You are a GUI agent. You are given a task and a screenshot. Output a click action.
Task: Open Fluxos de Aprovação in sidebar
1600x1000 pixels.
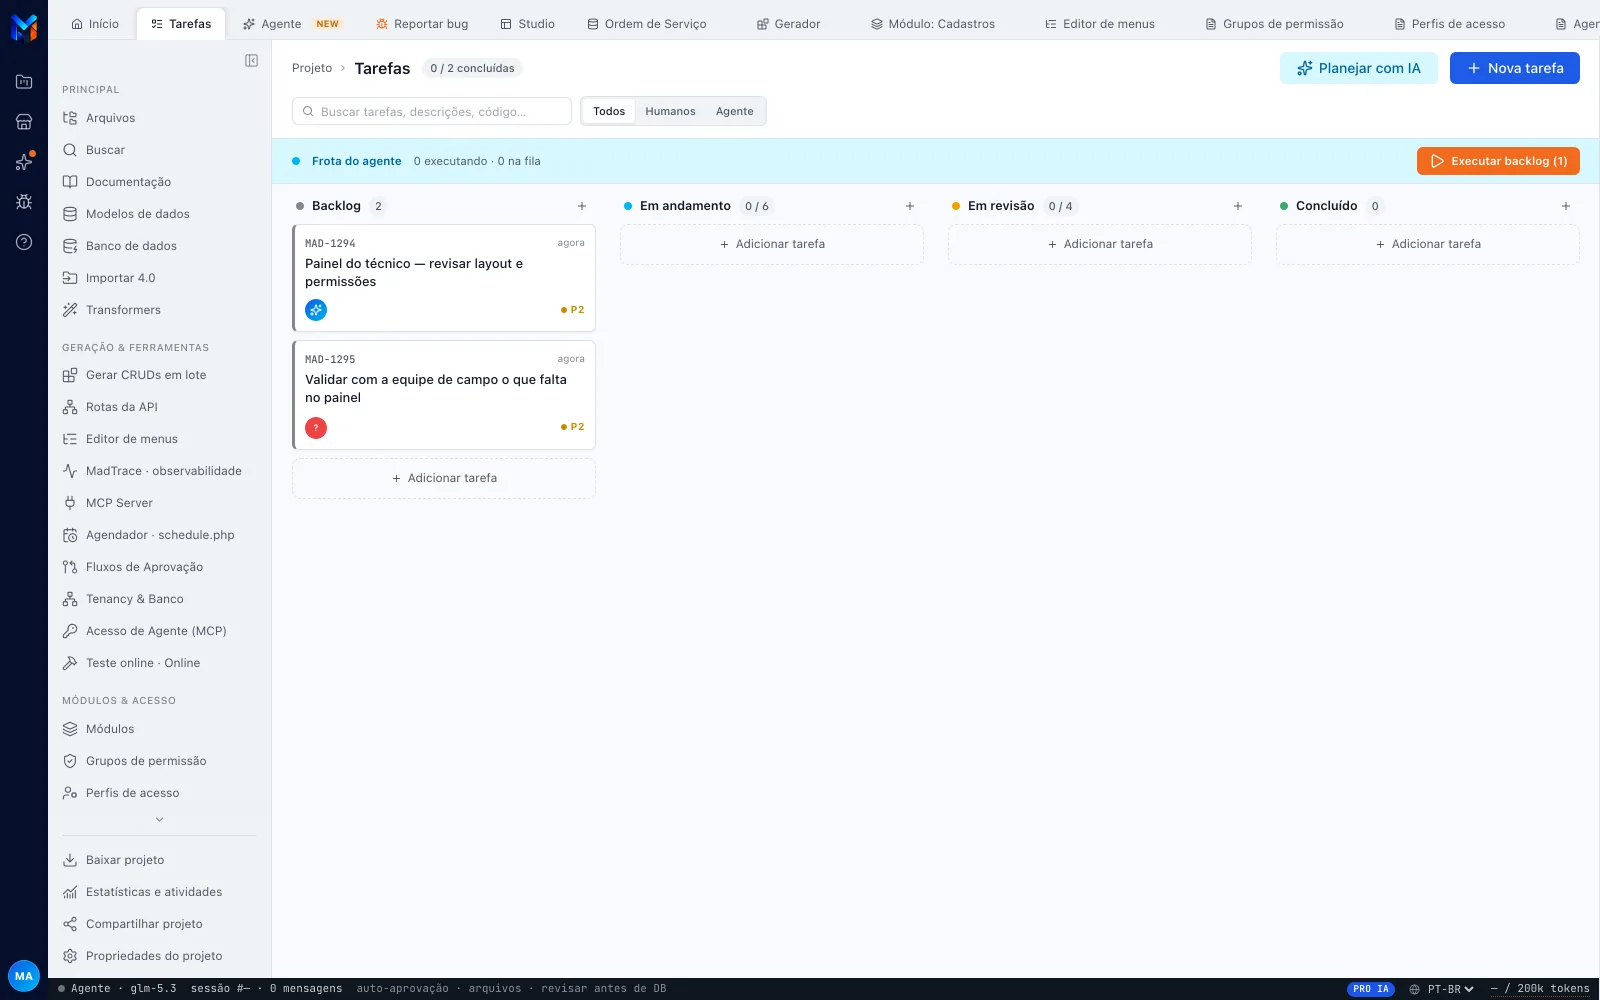tap(159, 567)
